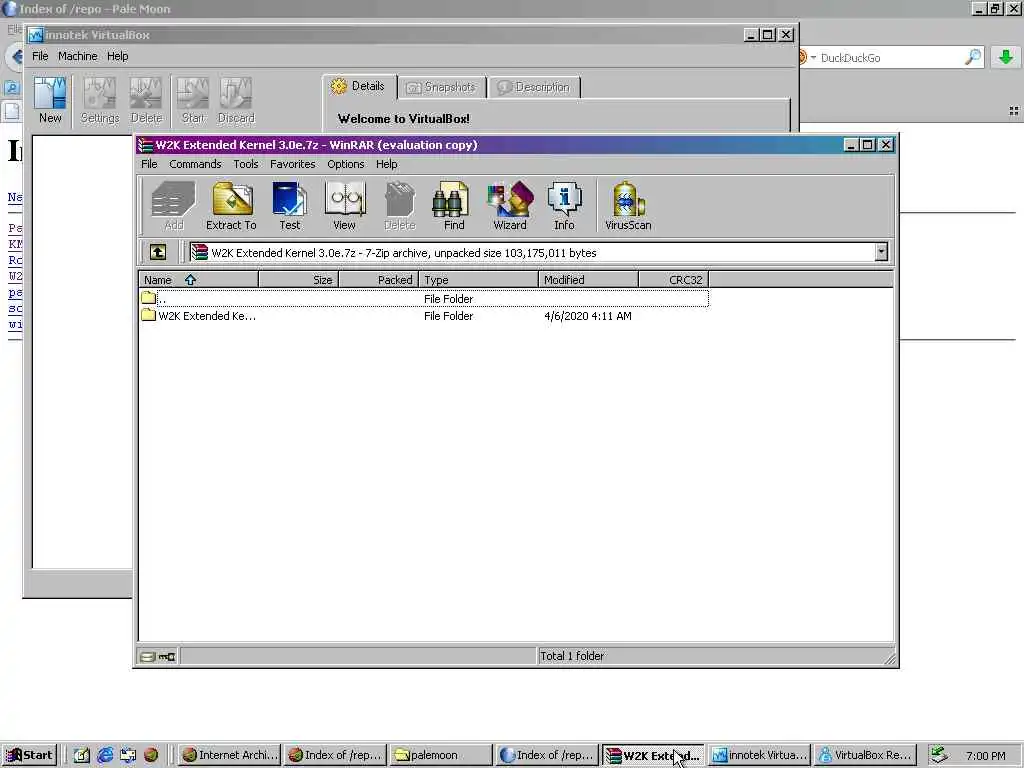Click the 4/6/2020 4:11 AM modified date
1024x768 pixels.
[588, 316]
